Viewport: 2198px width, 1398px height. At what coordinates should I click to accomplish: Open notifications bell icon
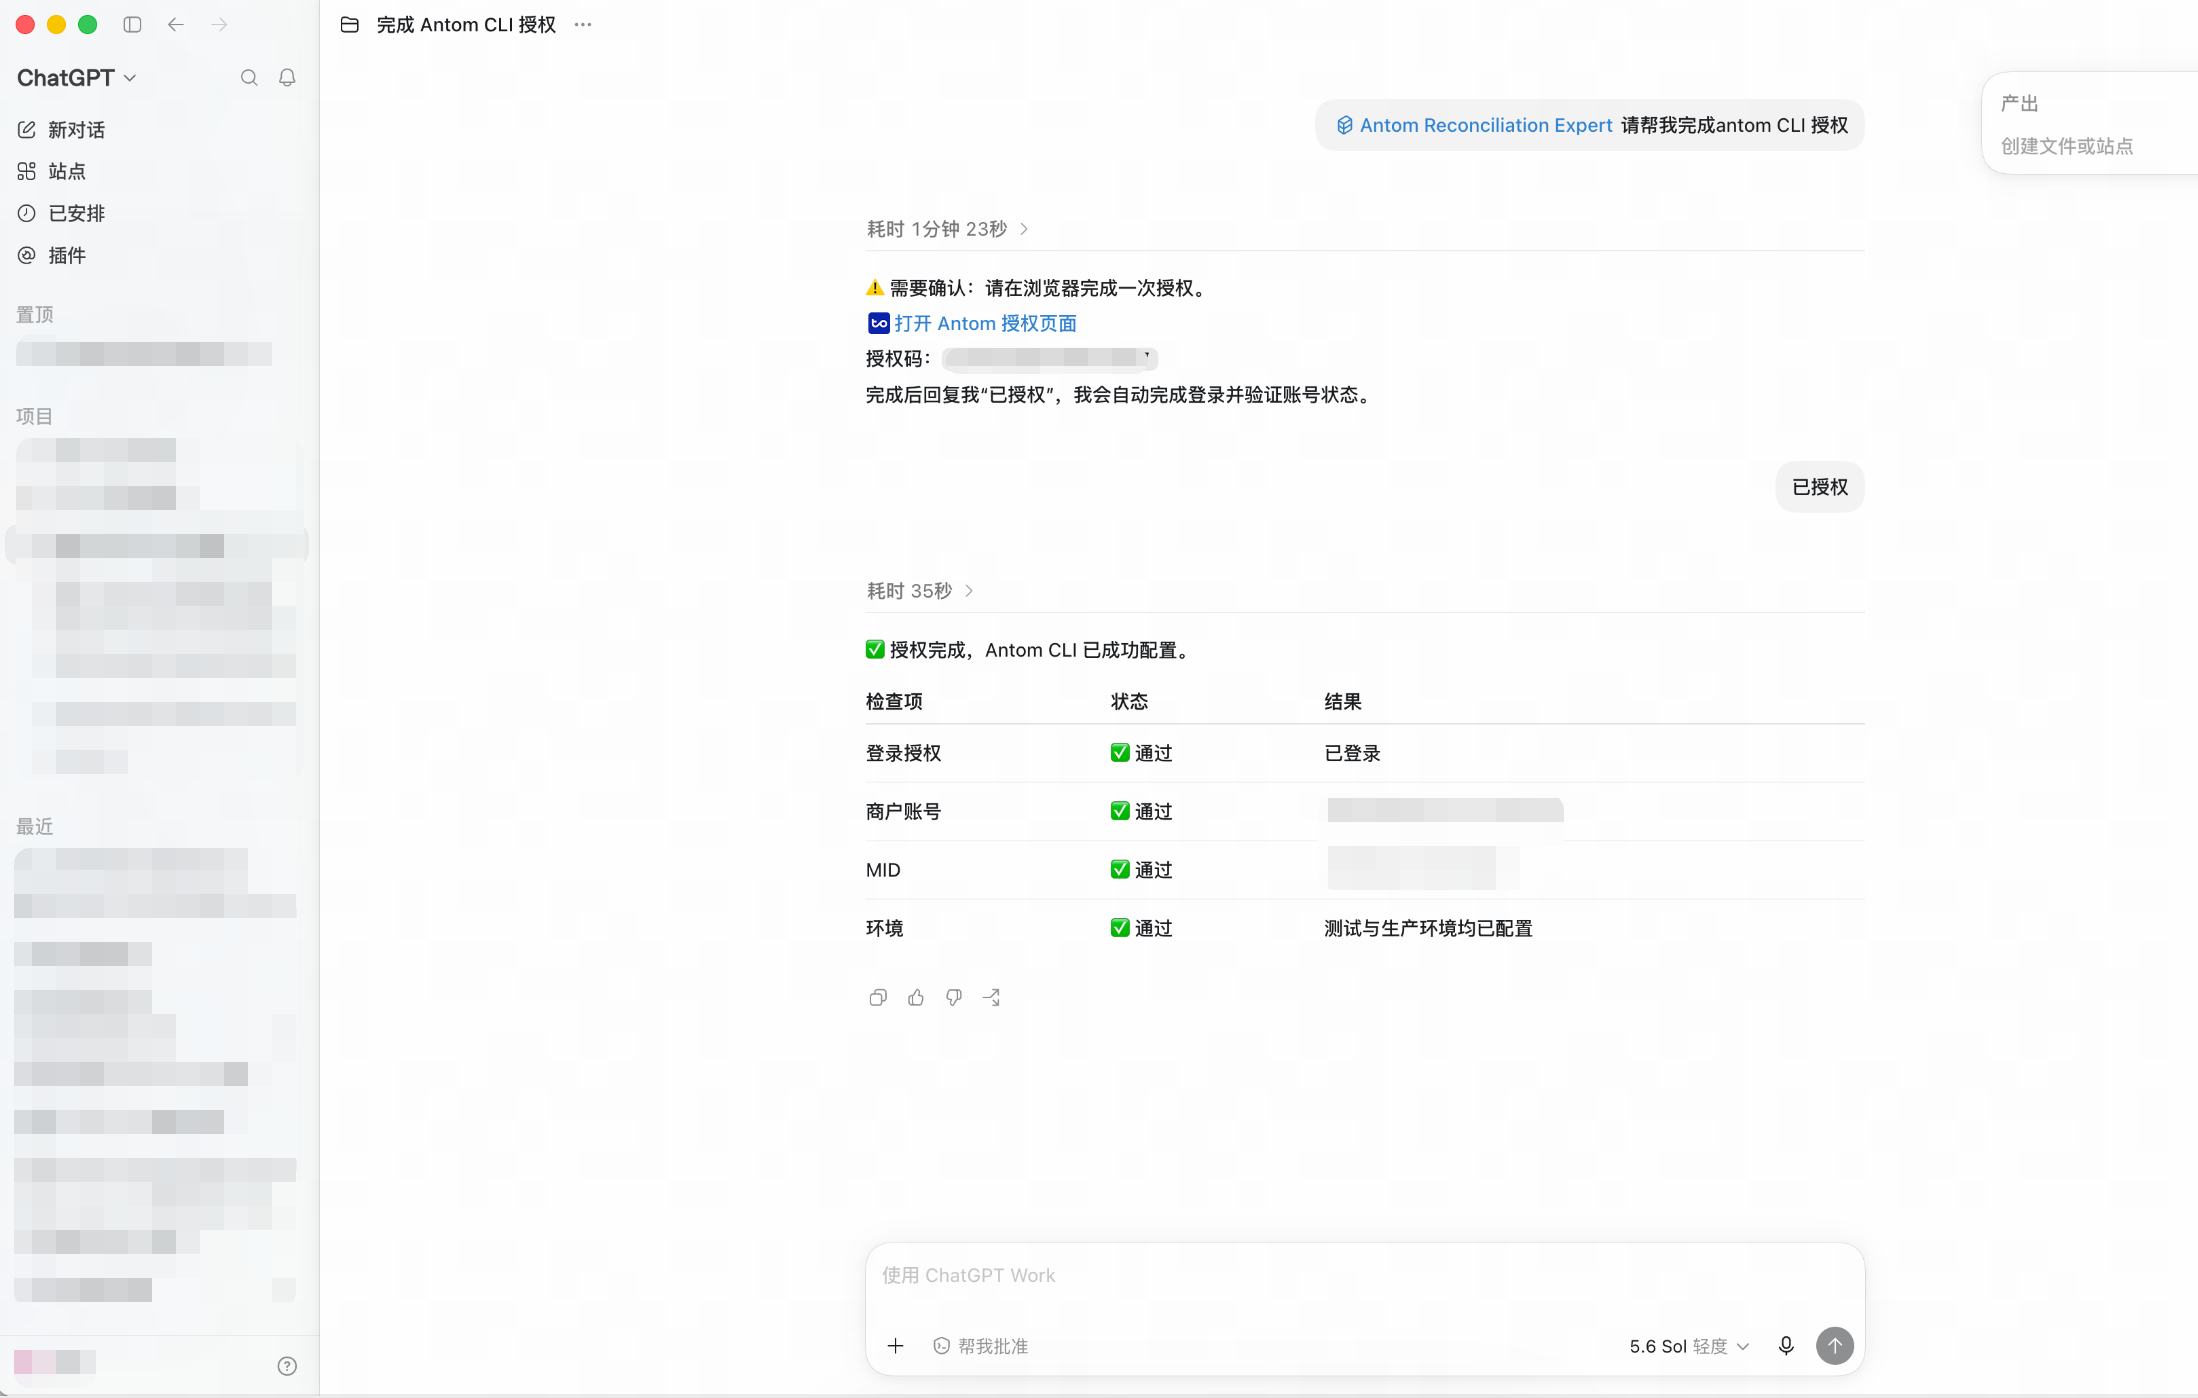coord(287,78)
